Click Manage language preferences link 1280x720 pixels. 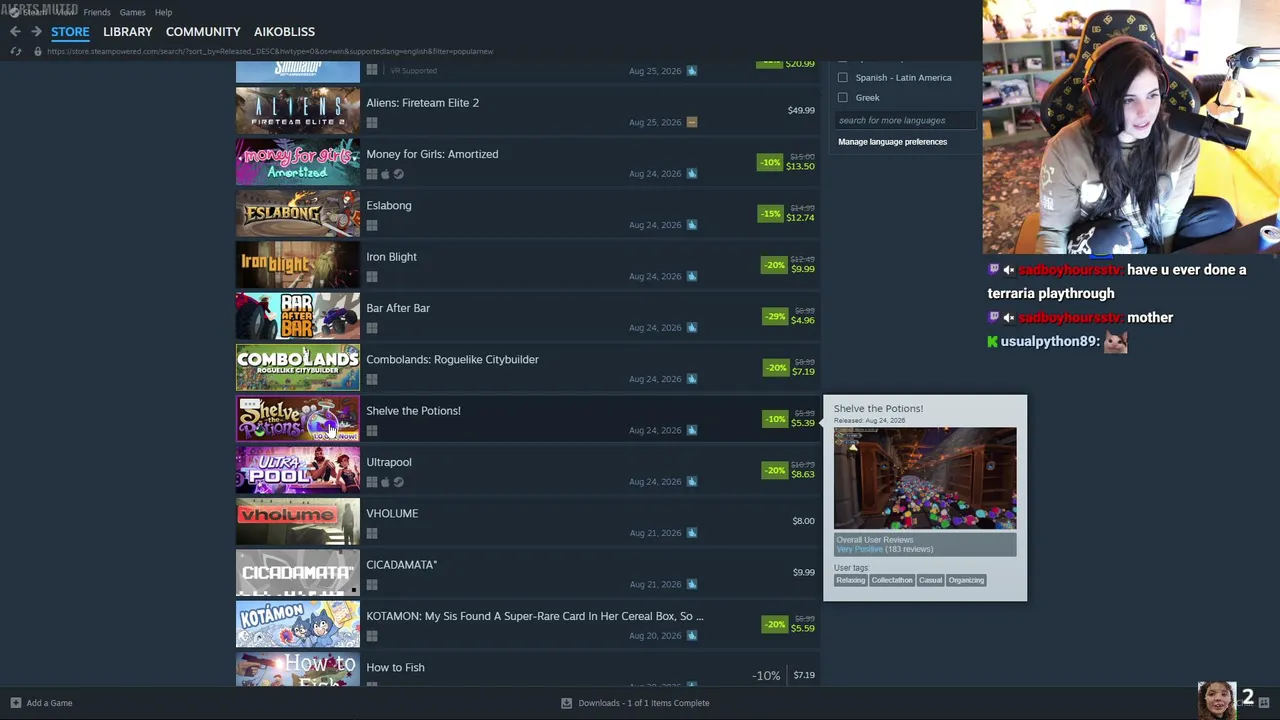tap(892, 142)
